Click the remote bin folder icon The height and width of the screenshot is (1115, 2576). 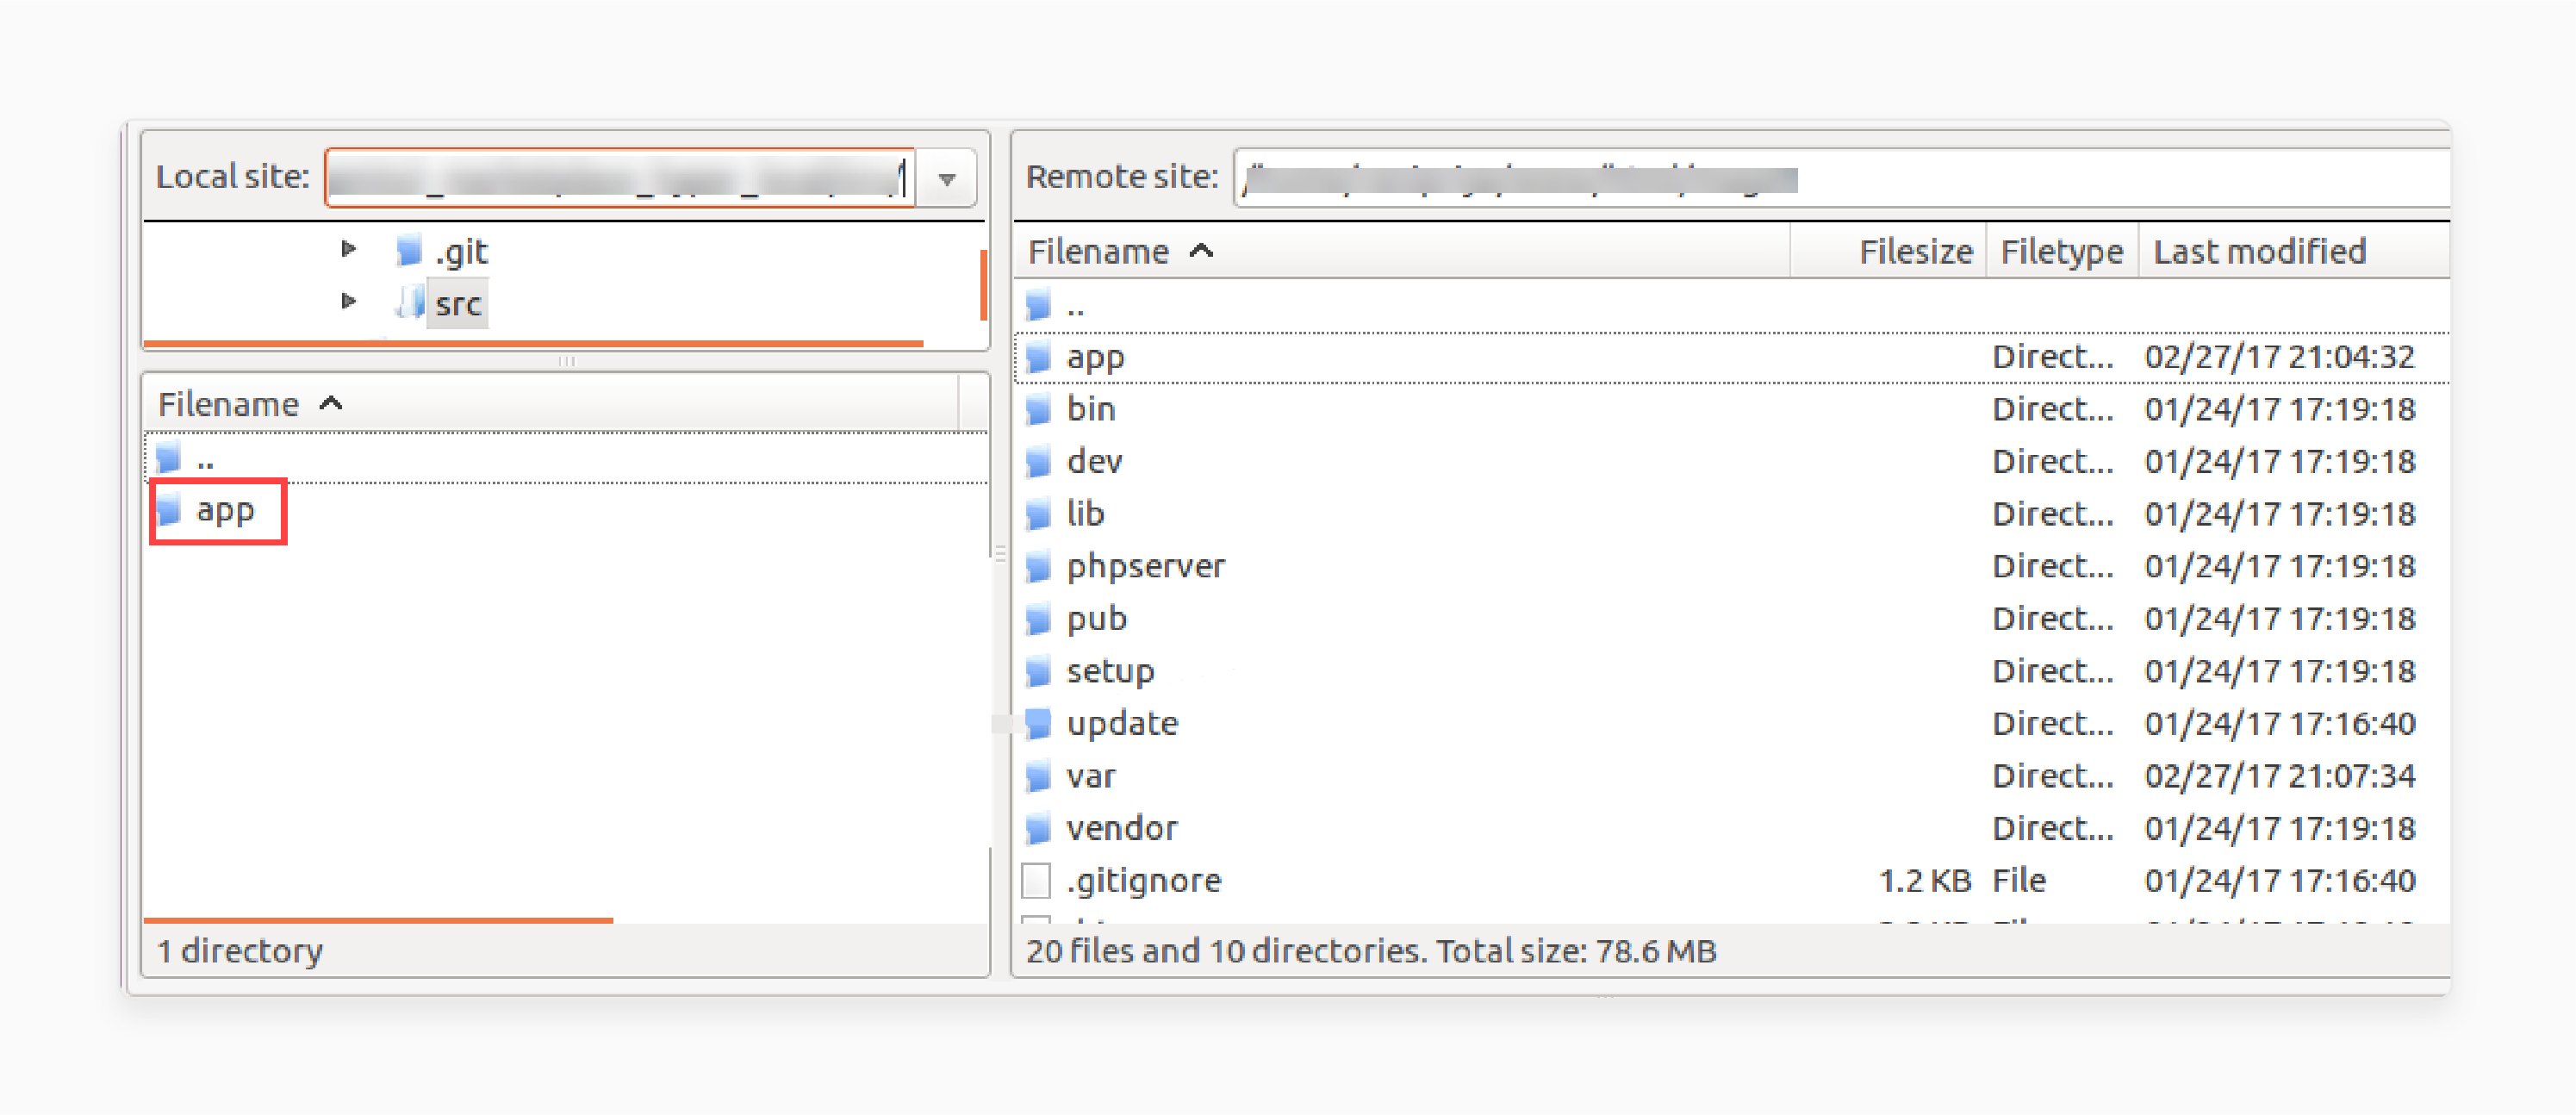[1039, 409]
